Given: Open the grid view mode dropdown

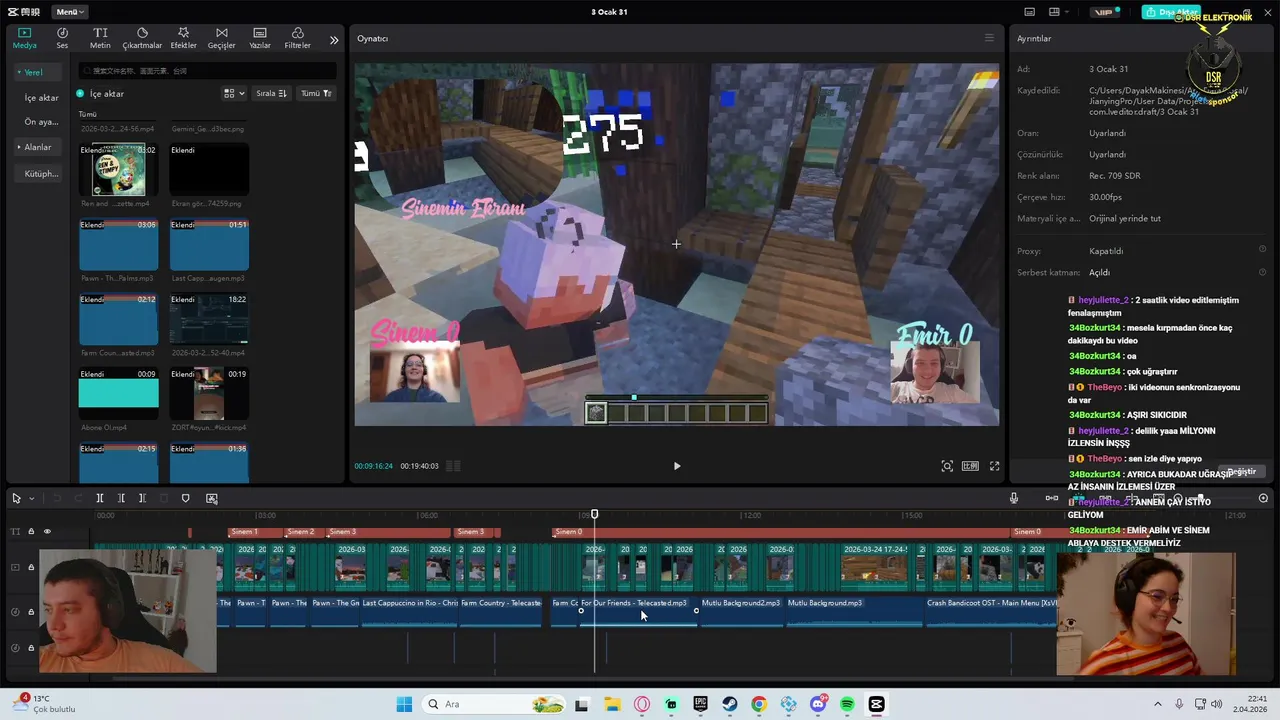Looking at the screenshot, I should (234, 93).
